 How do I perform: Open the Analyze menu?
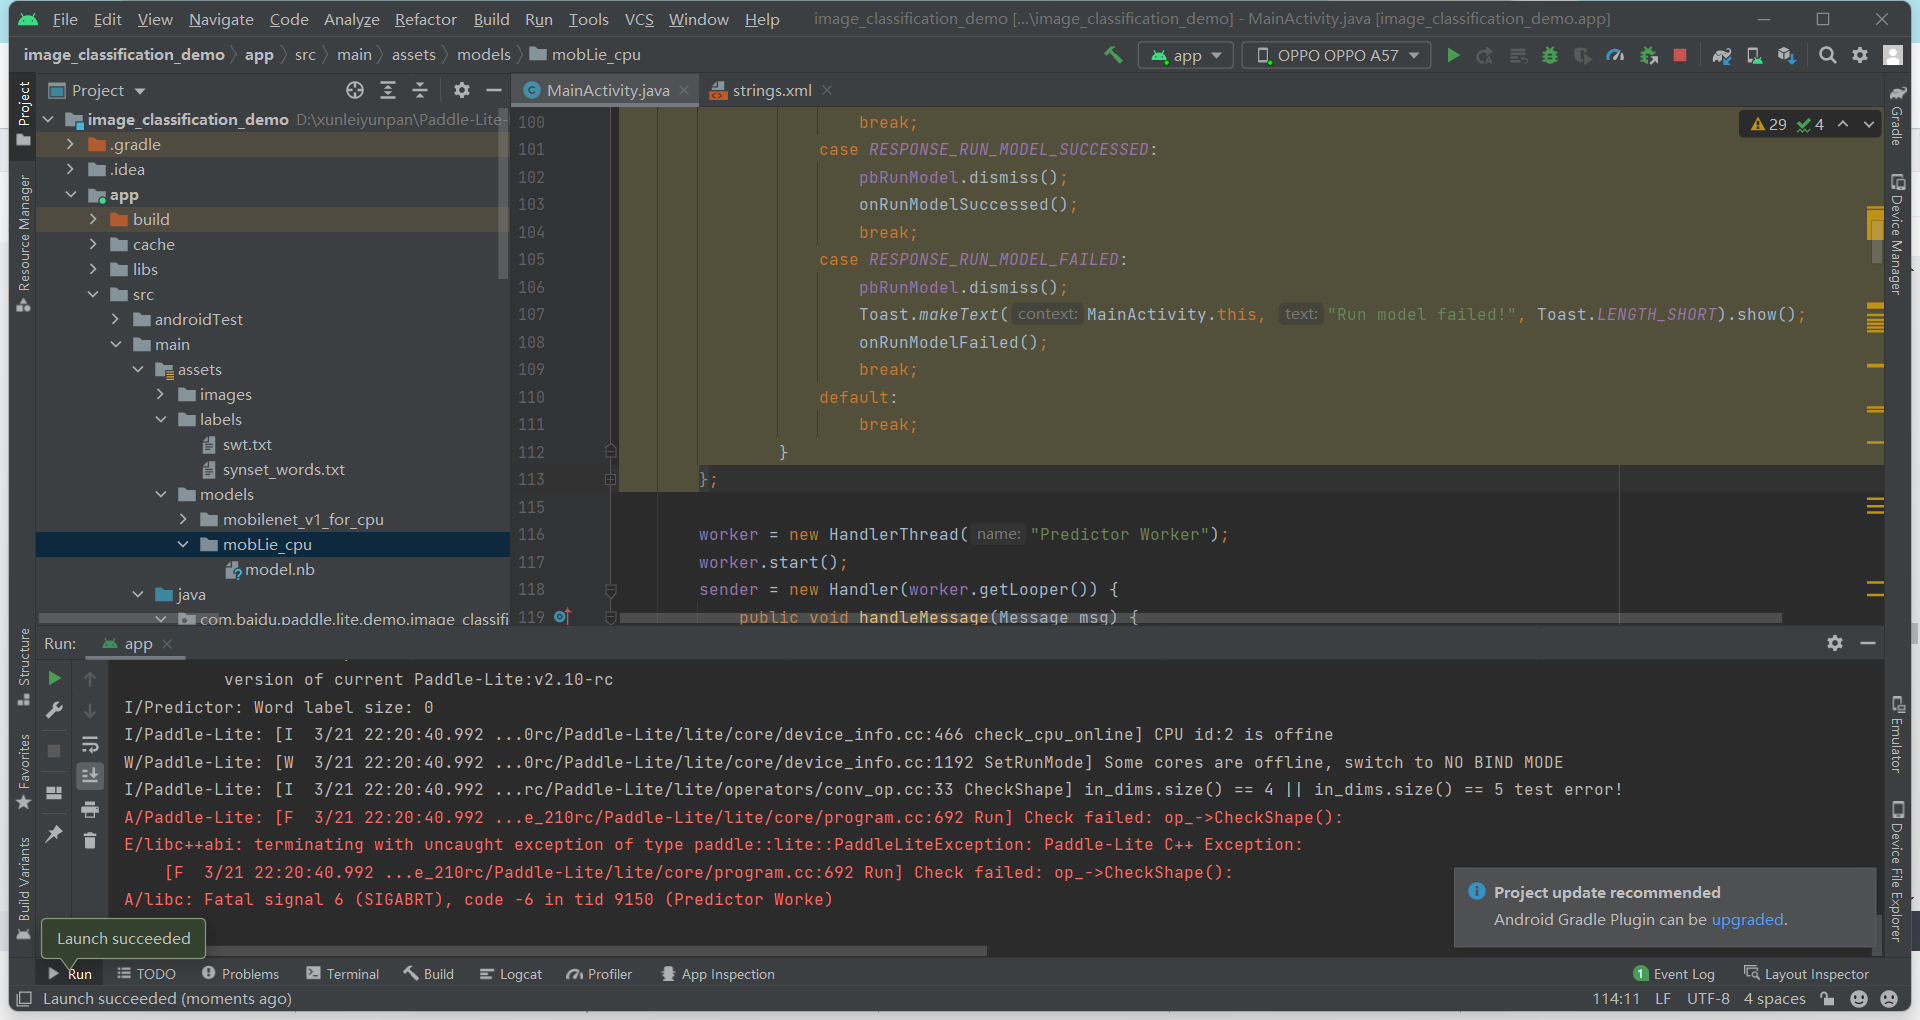(x=352, y=19)
